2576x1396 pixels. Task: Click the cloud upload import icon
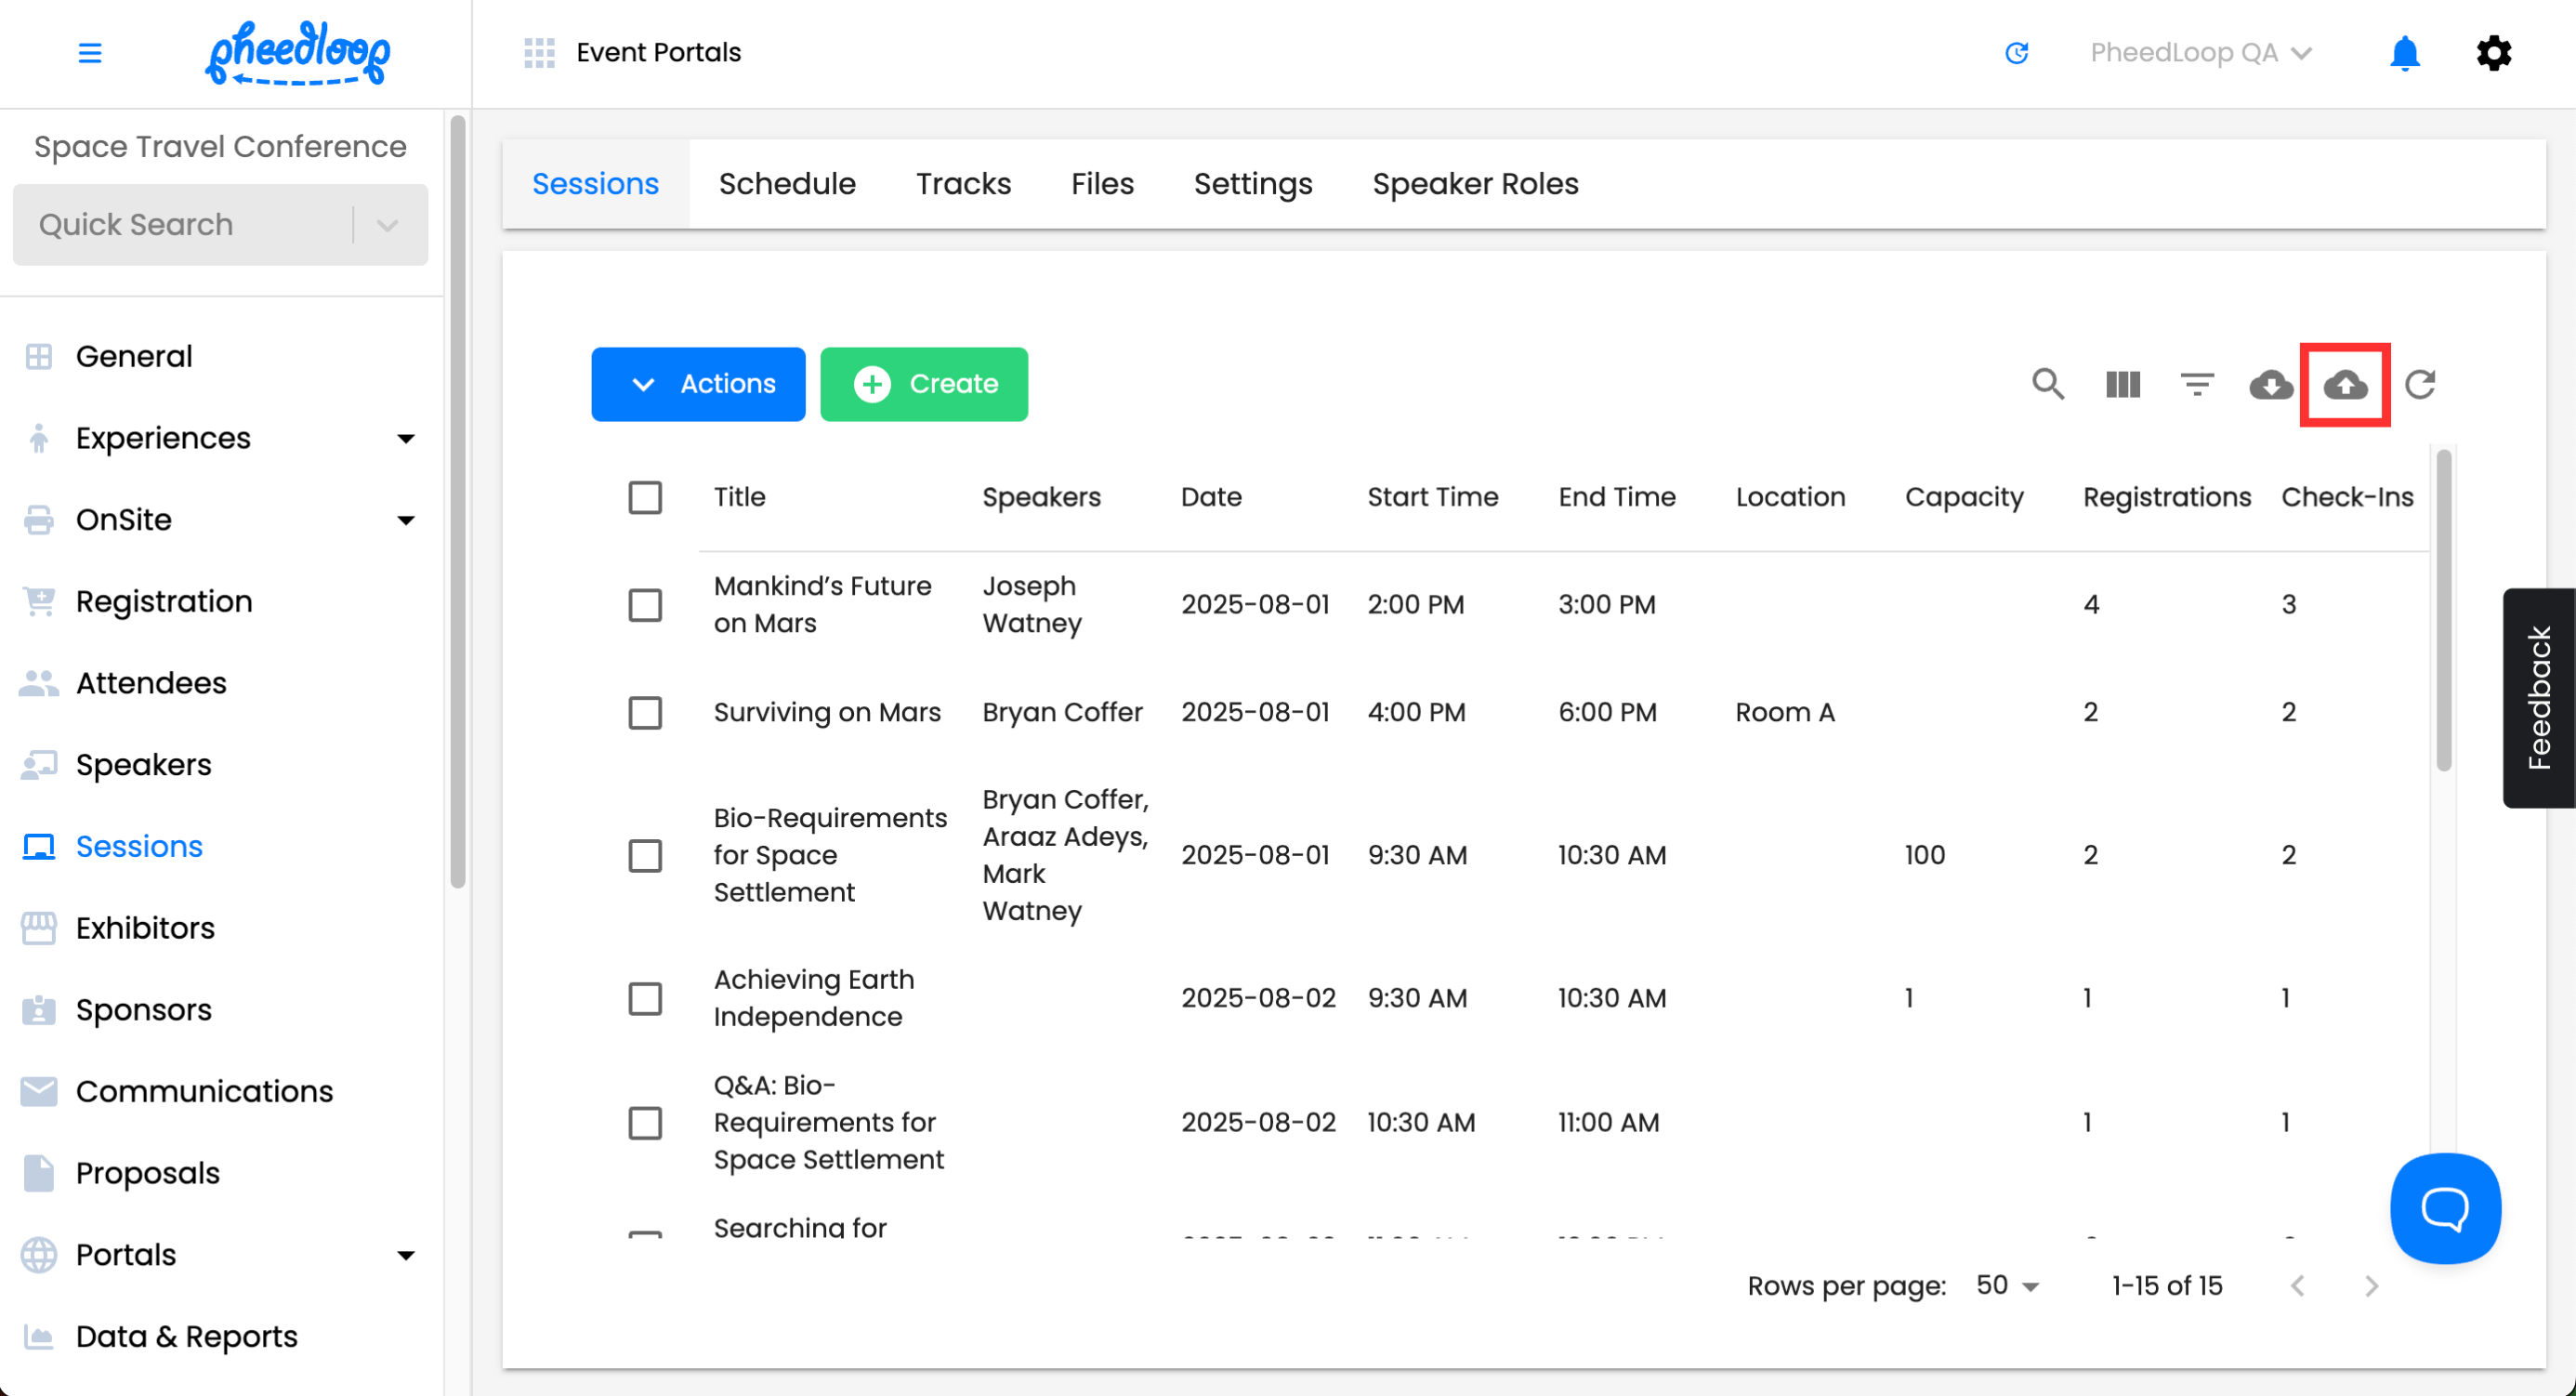tap(2345, 384)
